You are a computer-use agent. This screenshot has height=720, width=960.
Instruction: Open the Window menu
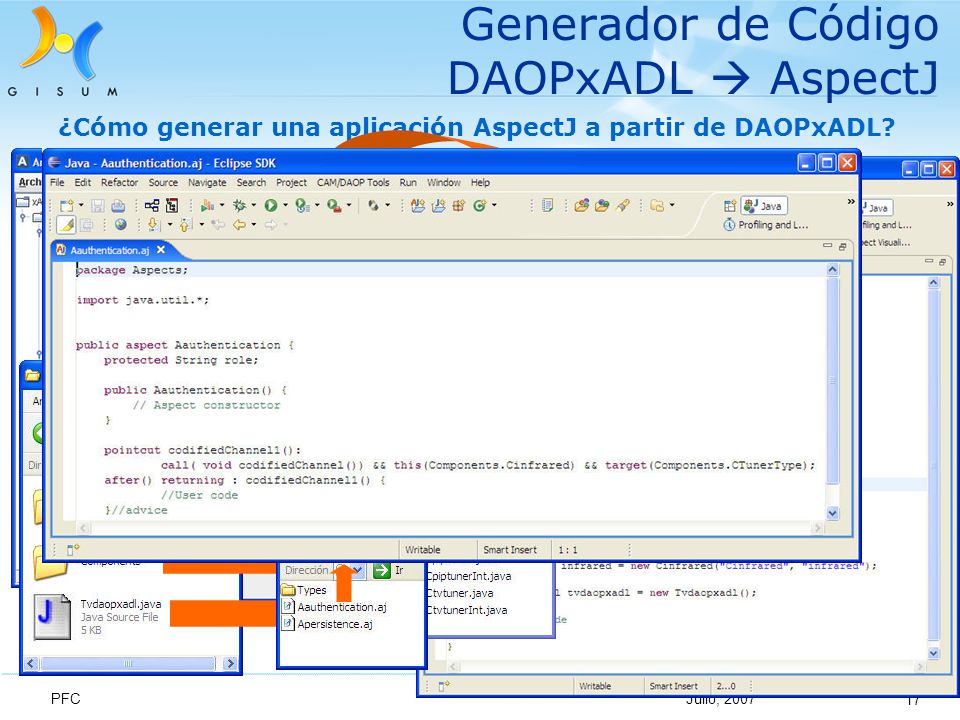(x=444, y=182)
